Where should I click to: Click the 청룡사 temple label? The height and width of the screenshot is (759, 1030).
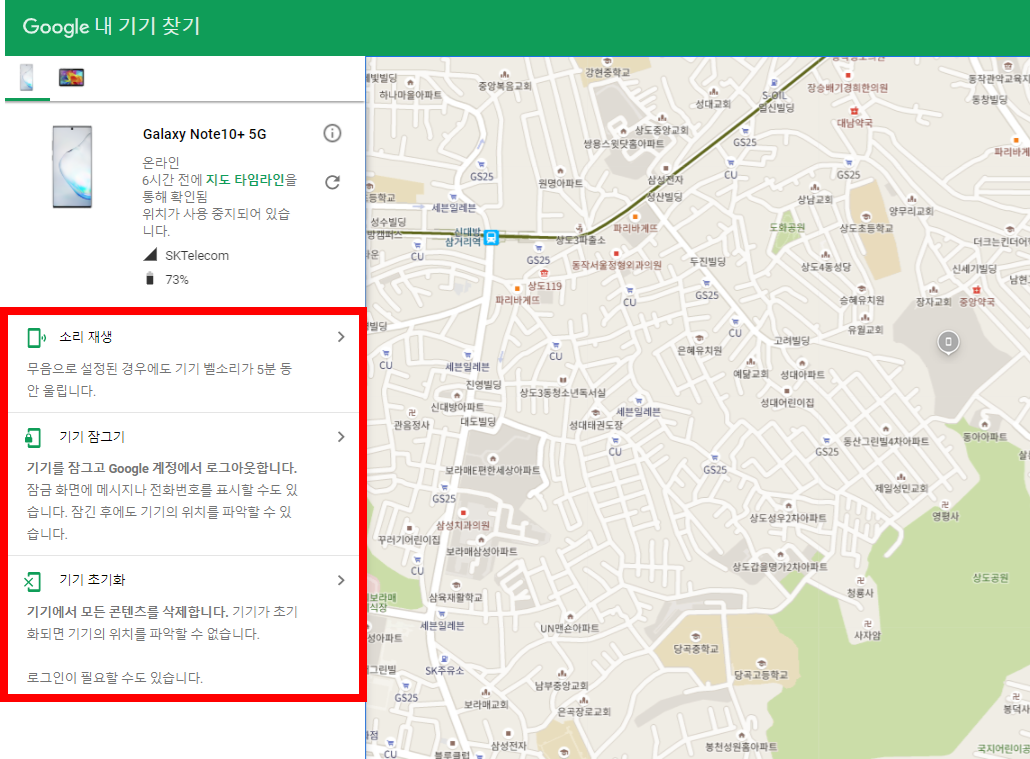coord(860,593)
